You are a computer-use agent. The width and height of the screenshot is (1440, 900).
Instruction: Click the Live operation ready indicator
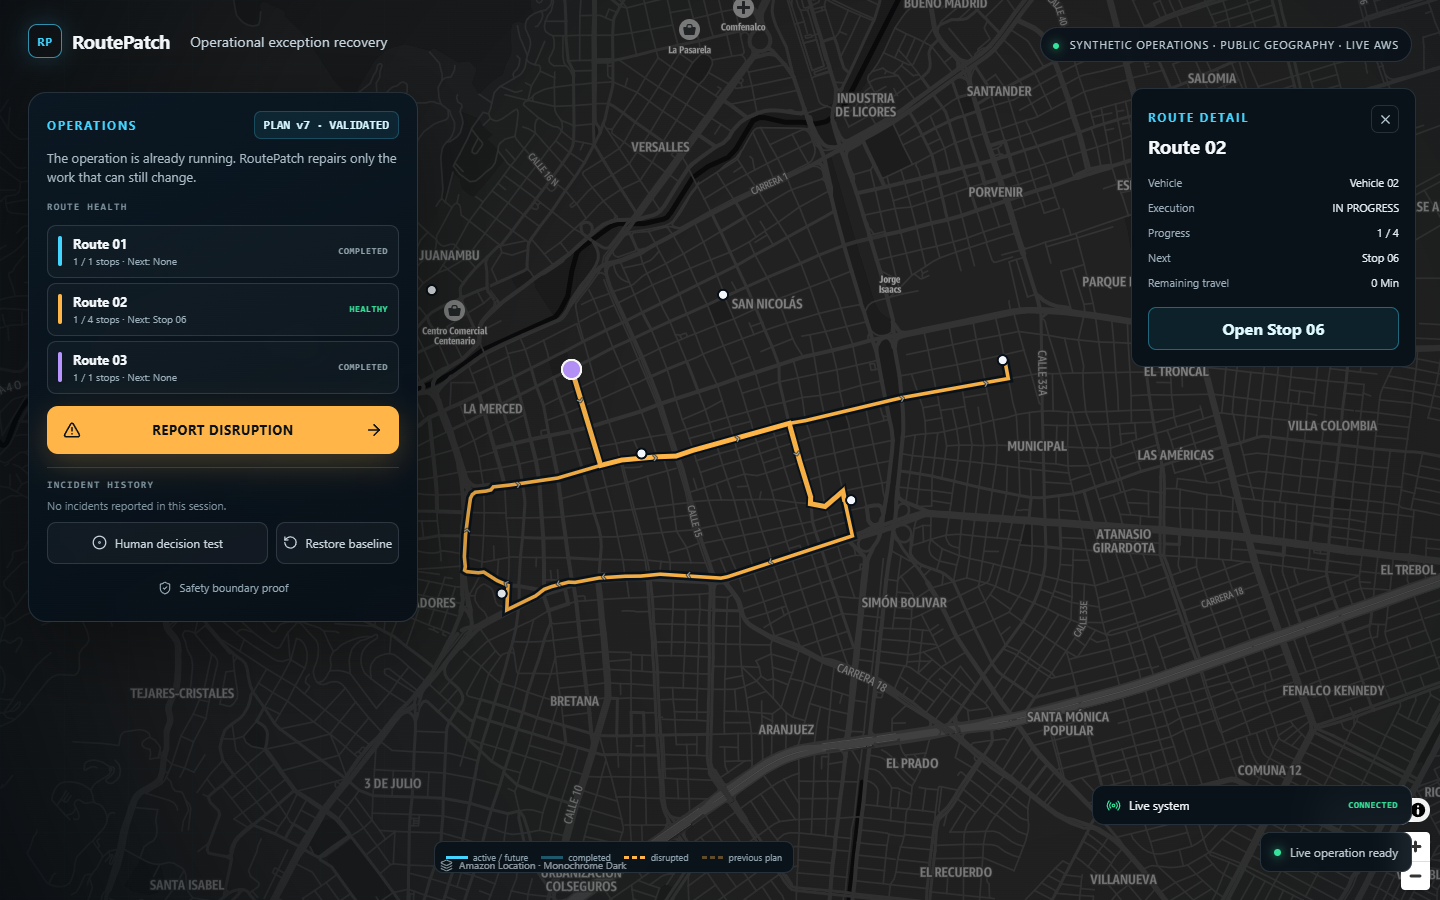pyautogui.click(x=1335, y=853)
